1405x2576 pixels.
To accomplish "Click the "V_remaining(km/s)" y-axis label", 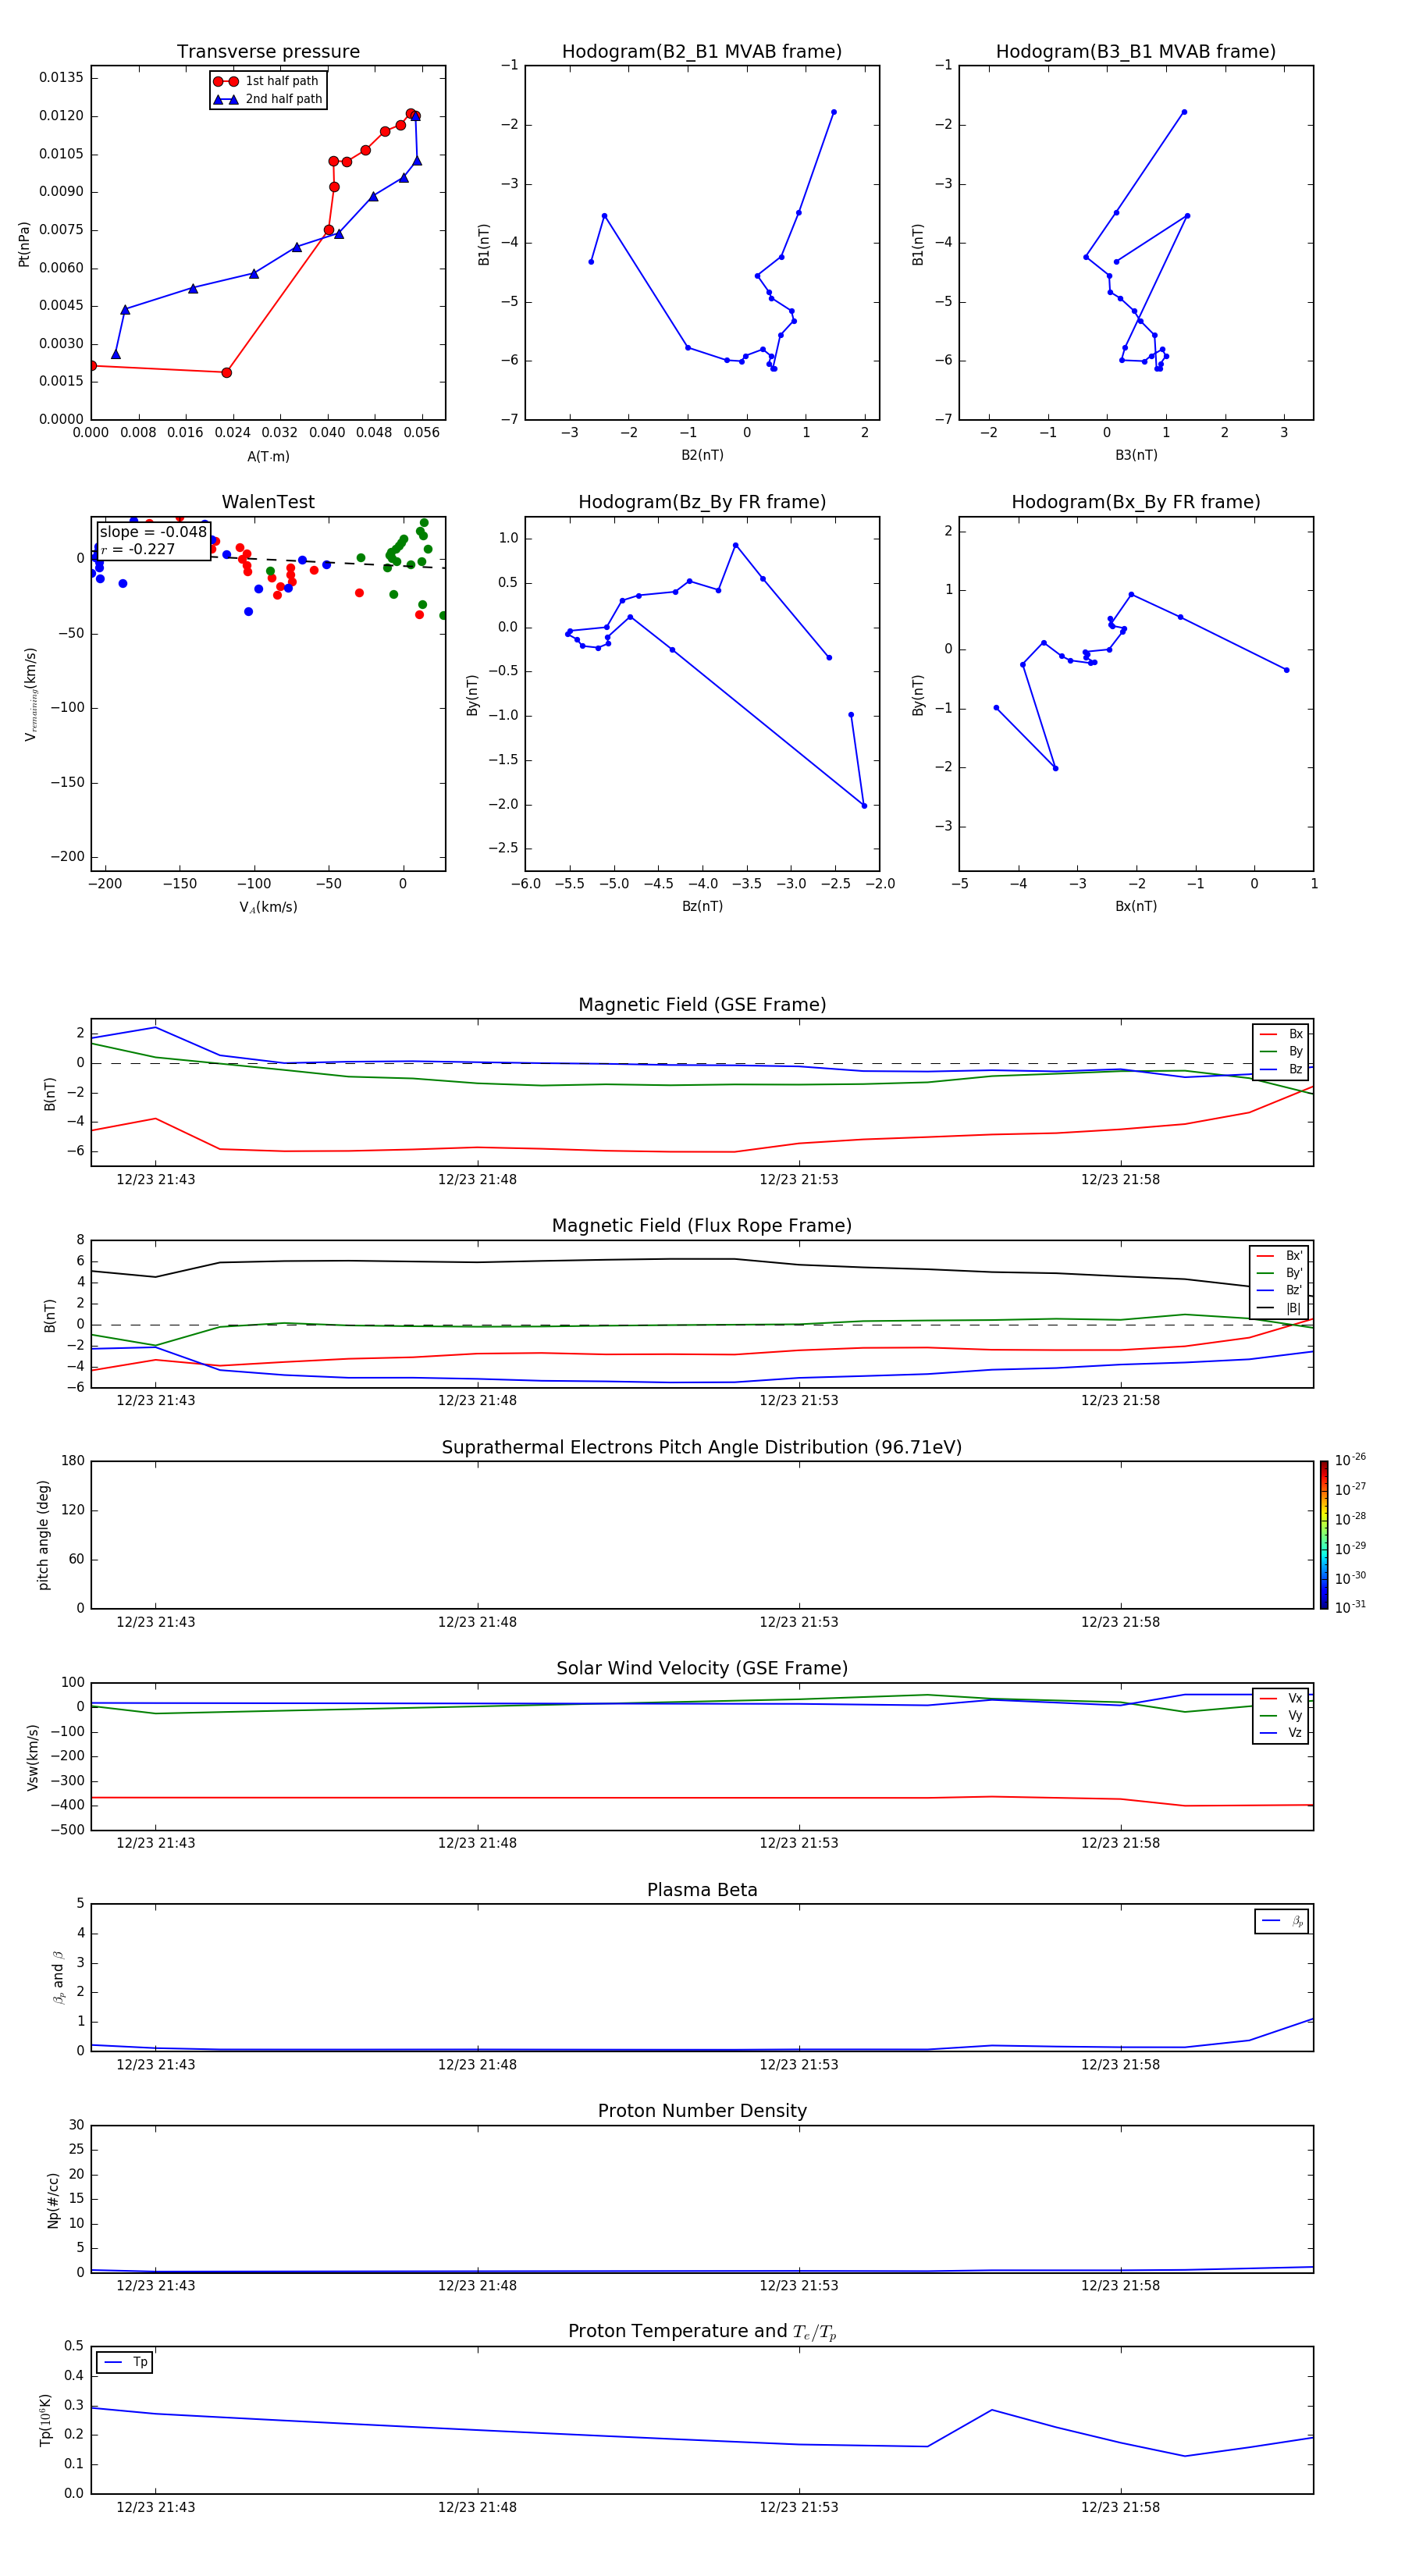I will [x=31, y=694].
